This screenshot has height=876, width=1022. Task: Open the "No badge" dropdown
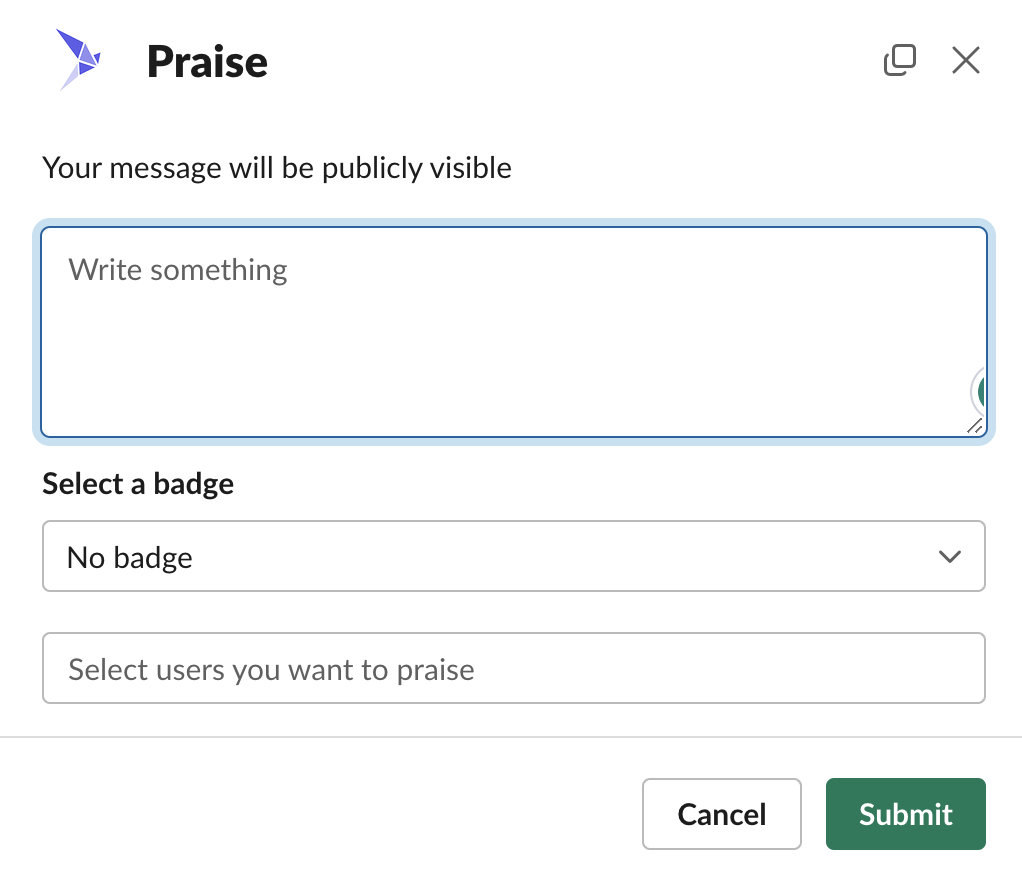[x=514, y=556]
